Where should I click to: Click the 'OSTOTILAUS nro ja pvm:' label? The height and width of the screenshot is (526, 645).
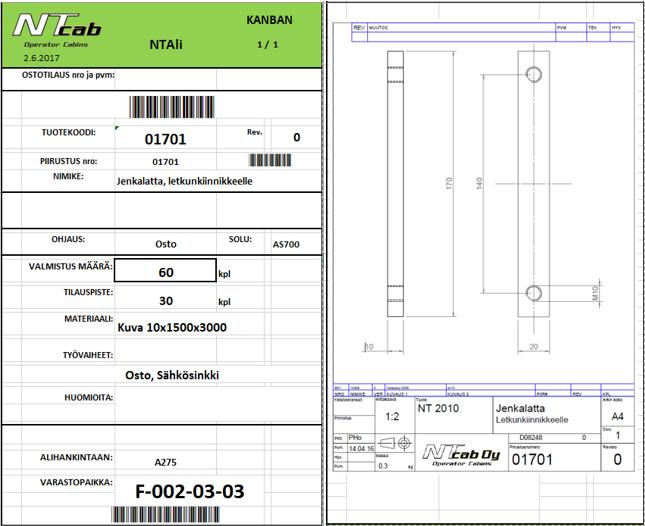68,75
